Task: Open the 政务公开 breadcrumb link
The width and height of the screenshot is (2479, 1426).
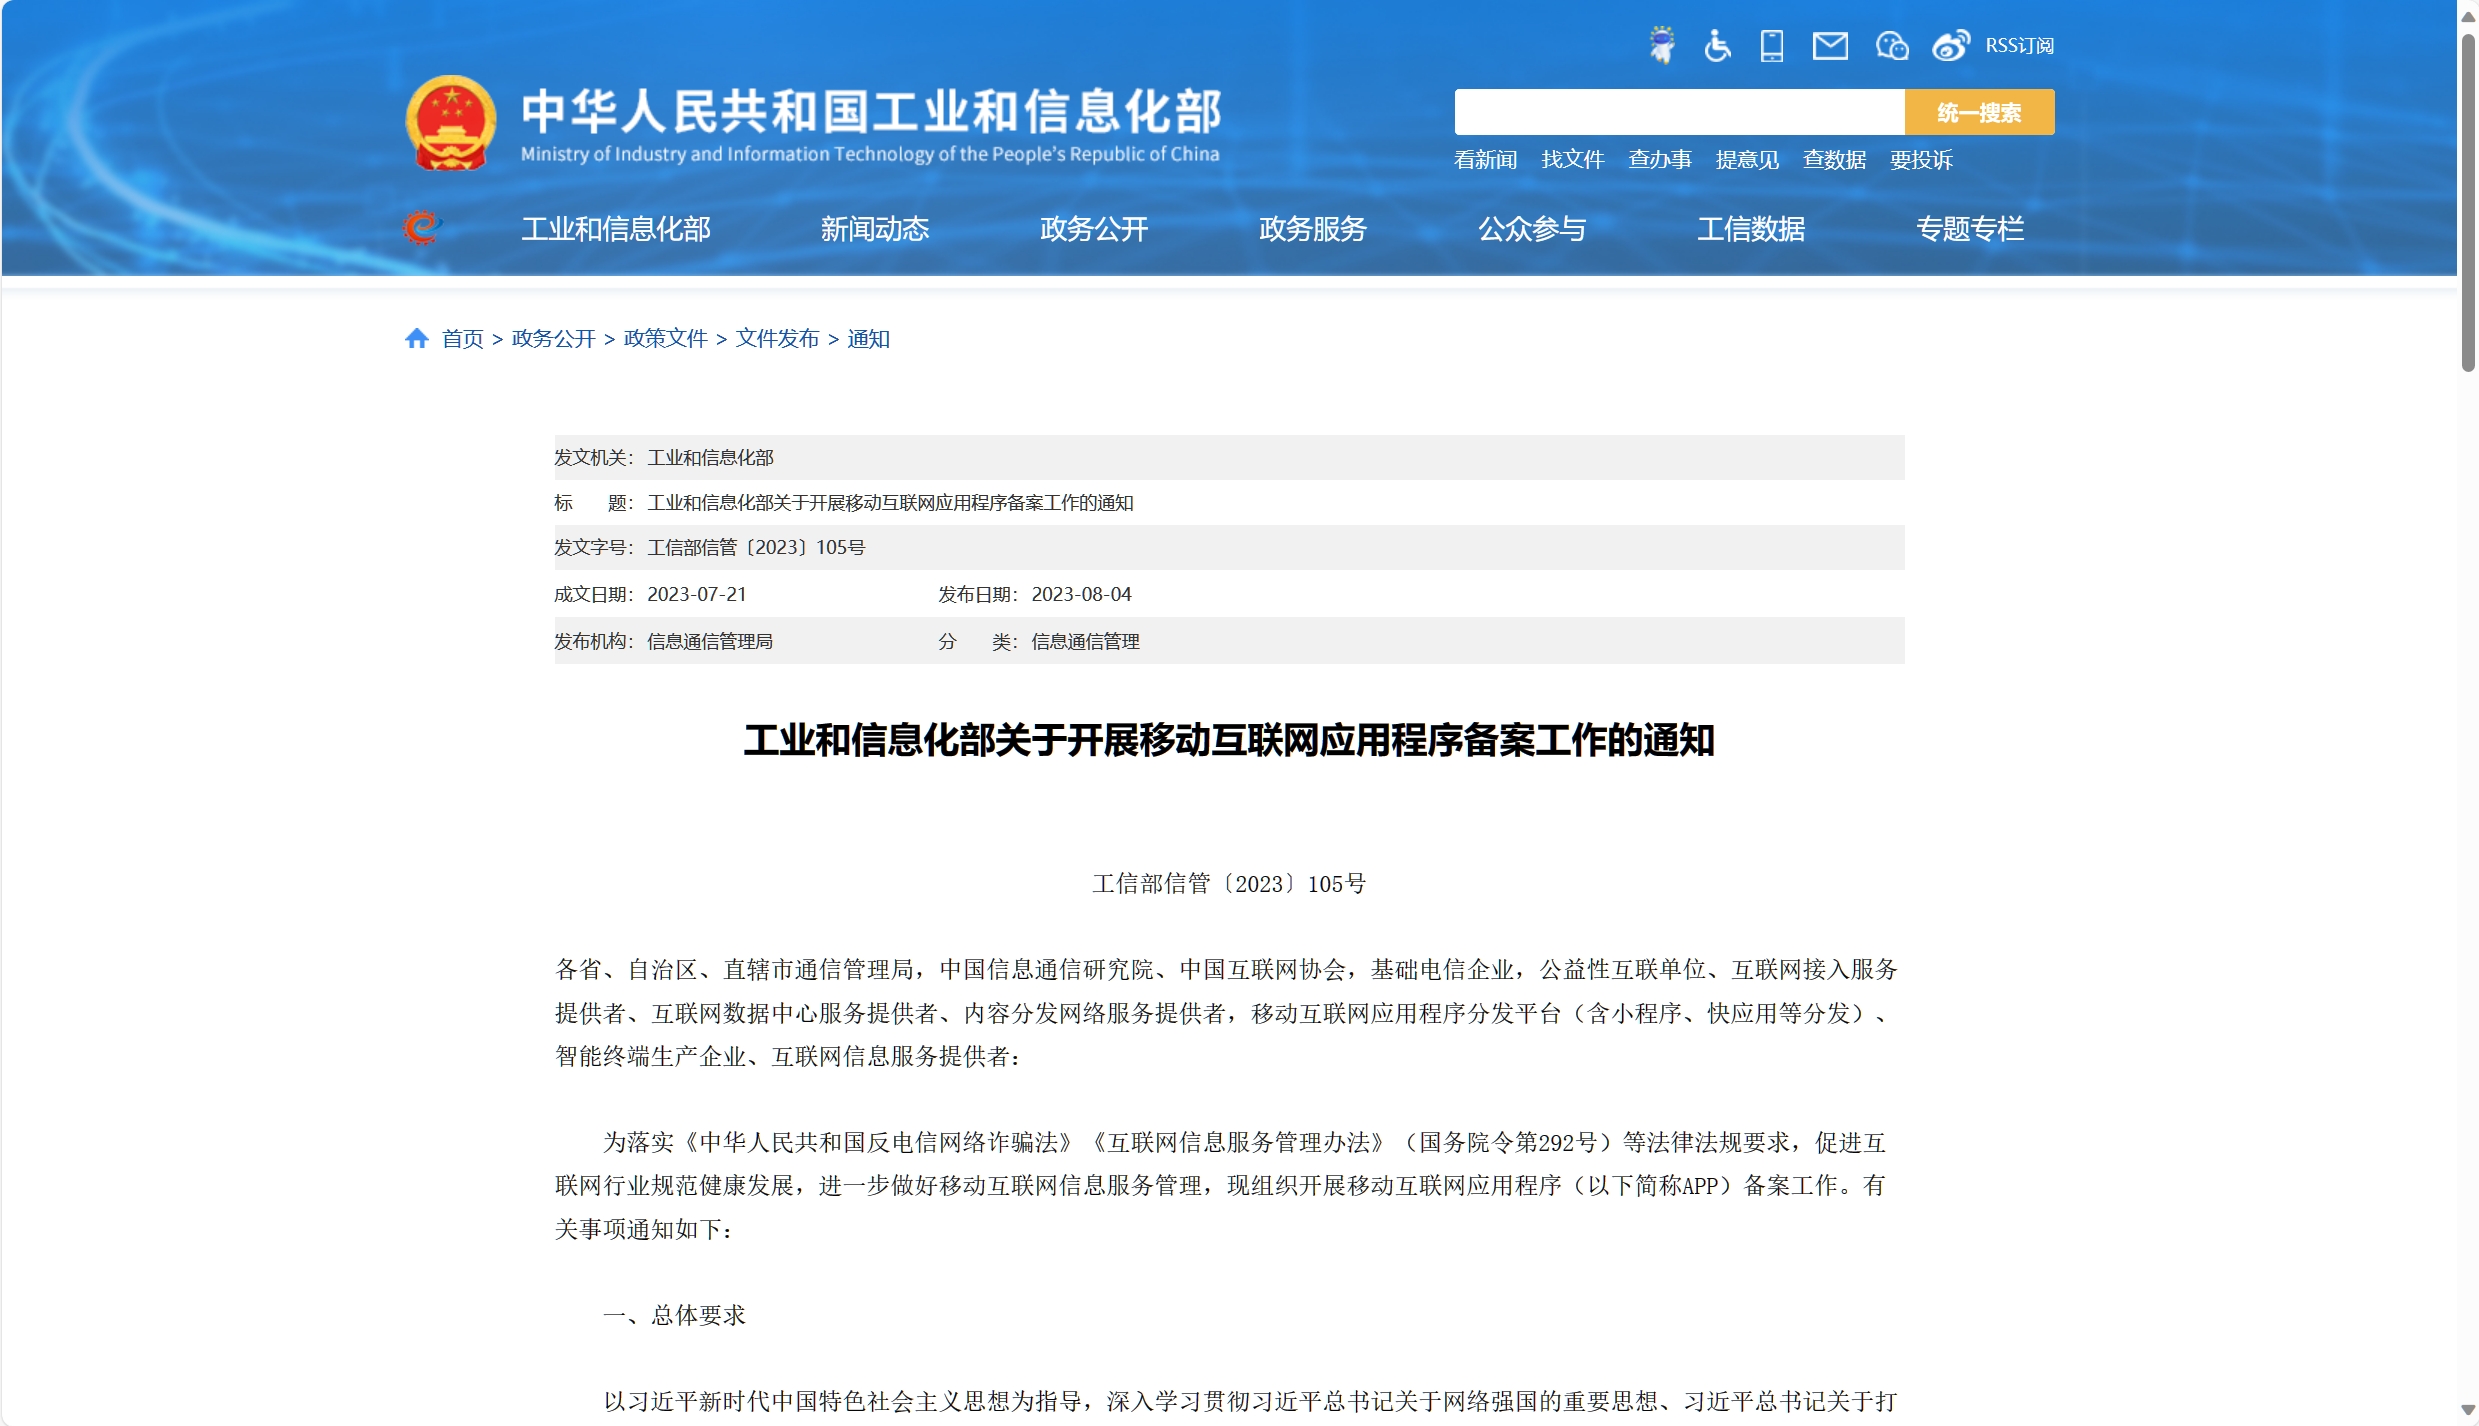Action: click(552, 338)
